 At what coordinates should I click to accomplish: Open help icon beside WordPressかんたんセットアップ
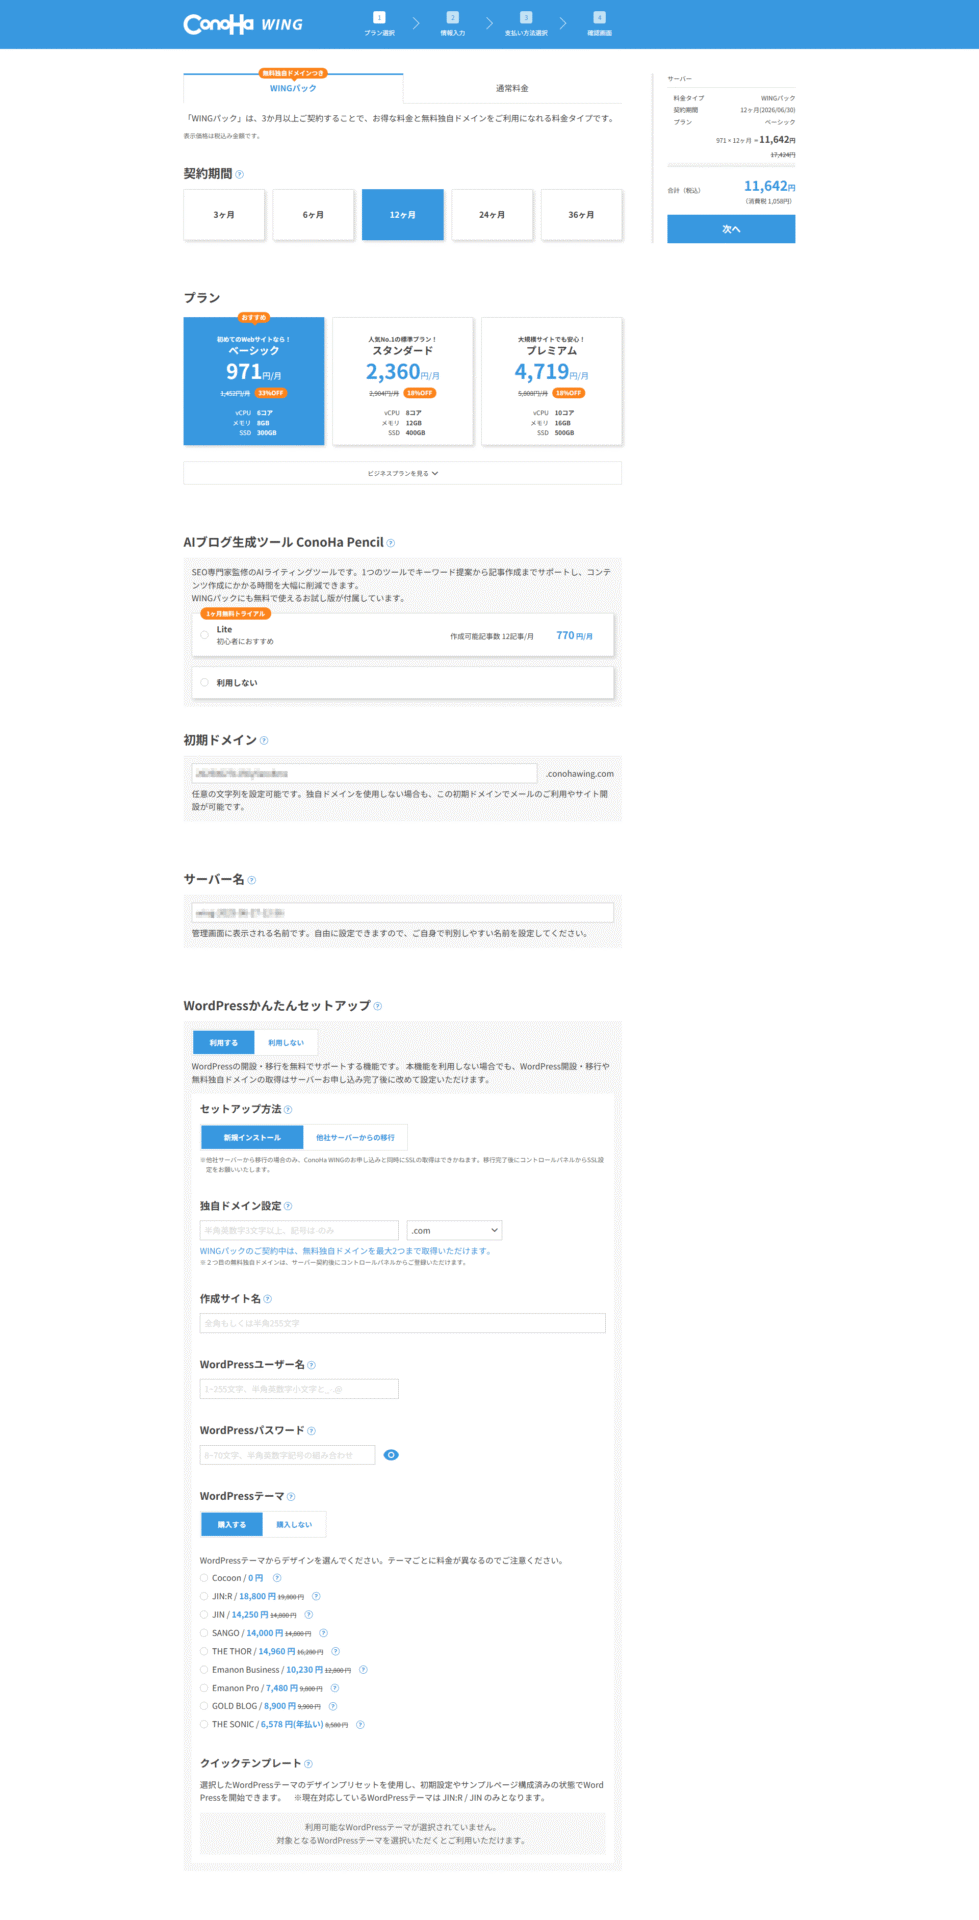(377, 1006)
